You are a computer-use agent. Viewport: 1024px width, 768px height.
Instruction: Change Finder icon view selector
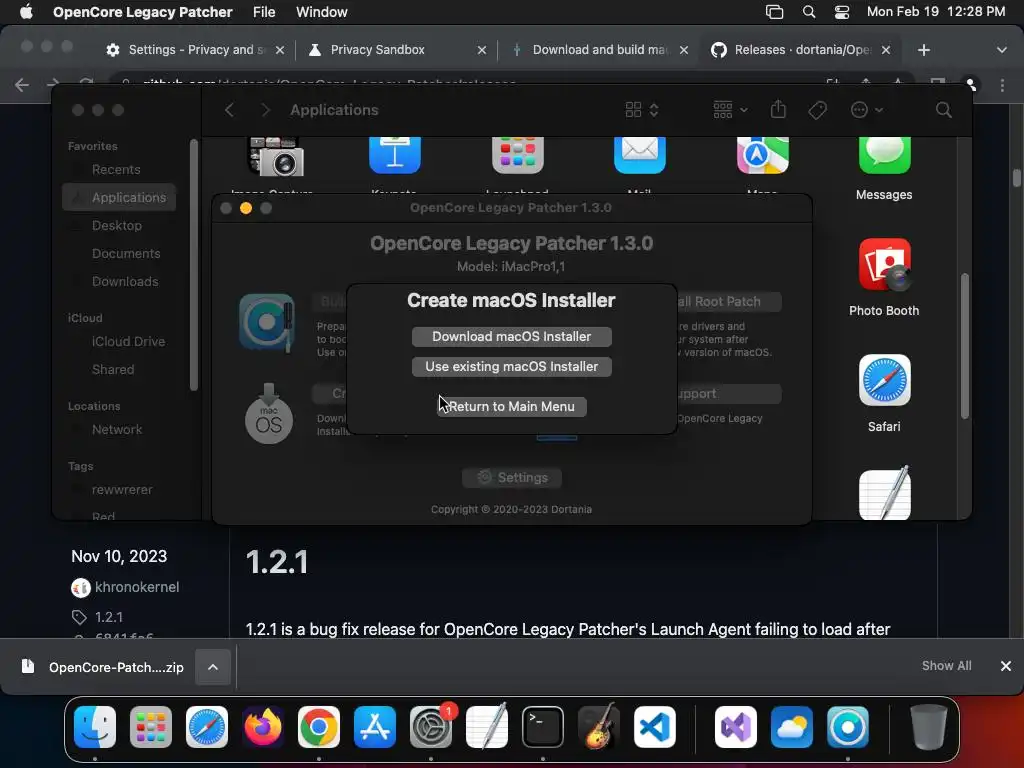pyautogui.click(x=641, y=110)
